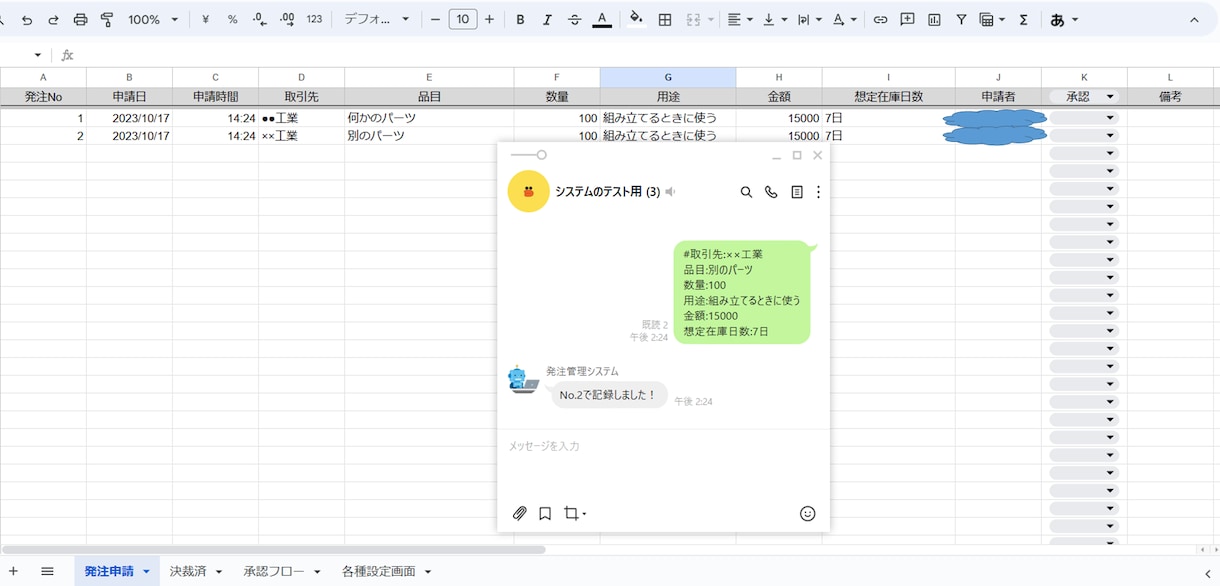Decrease decimal places

tap(259, 20)
